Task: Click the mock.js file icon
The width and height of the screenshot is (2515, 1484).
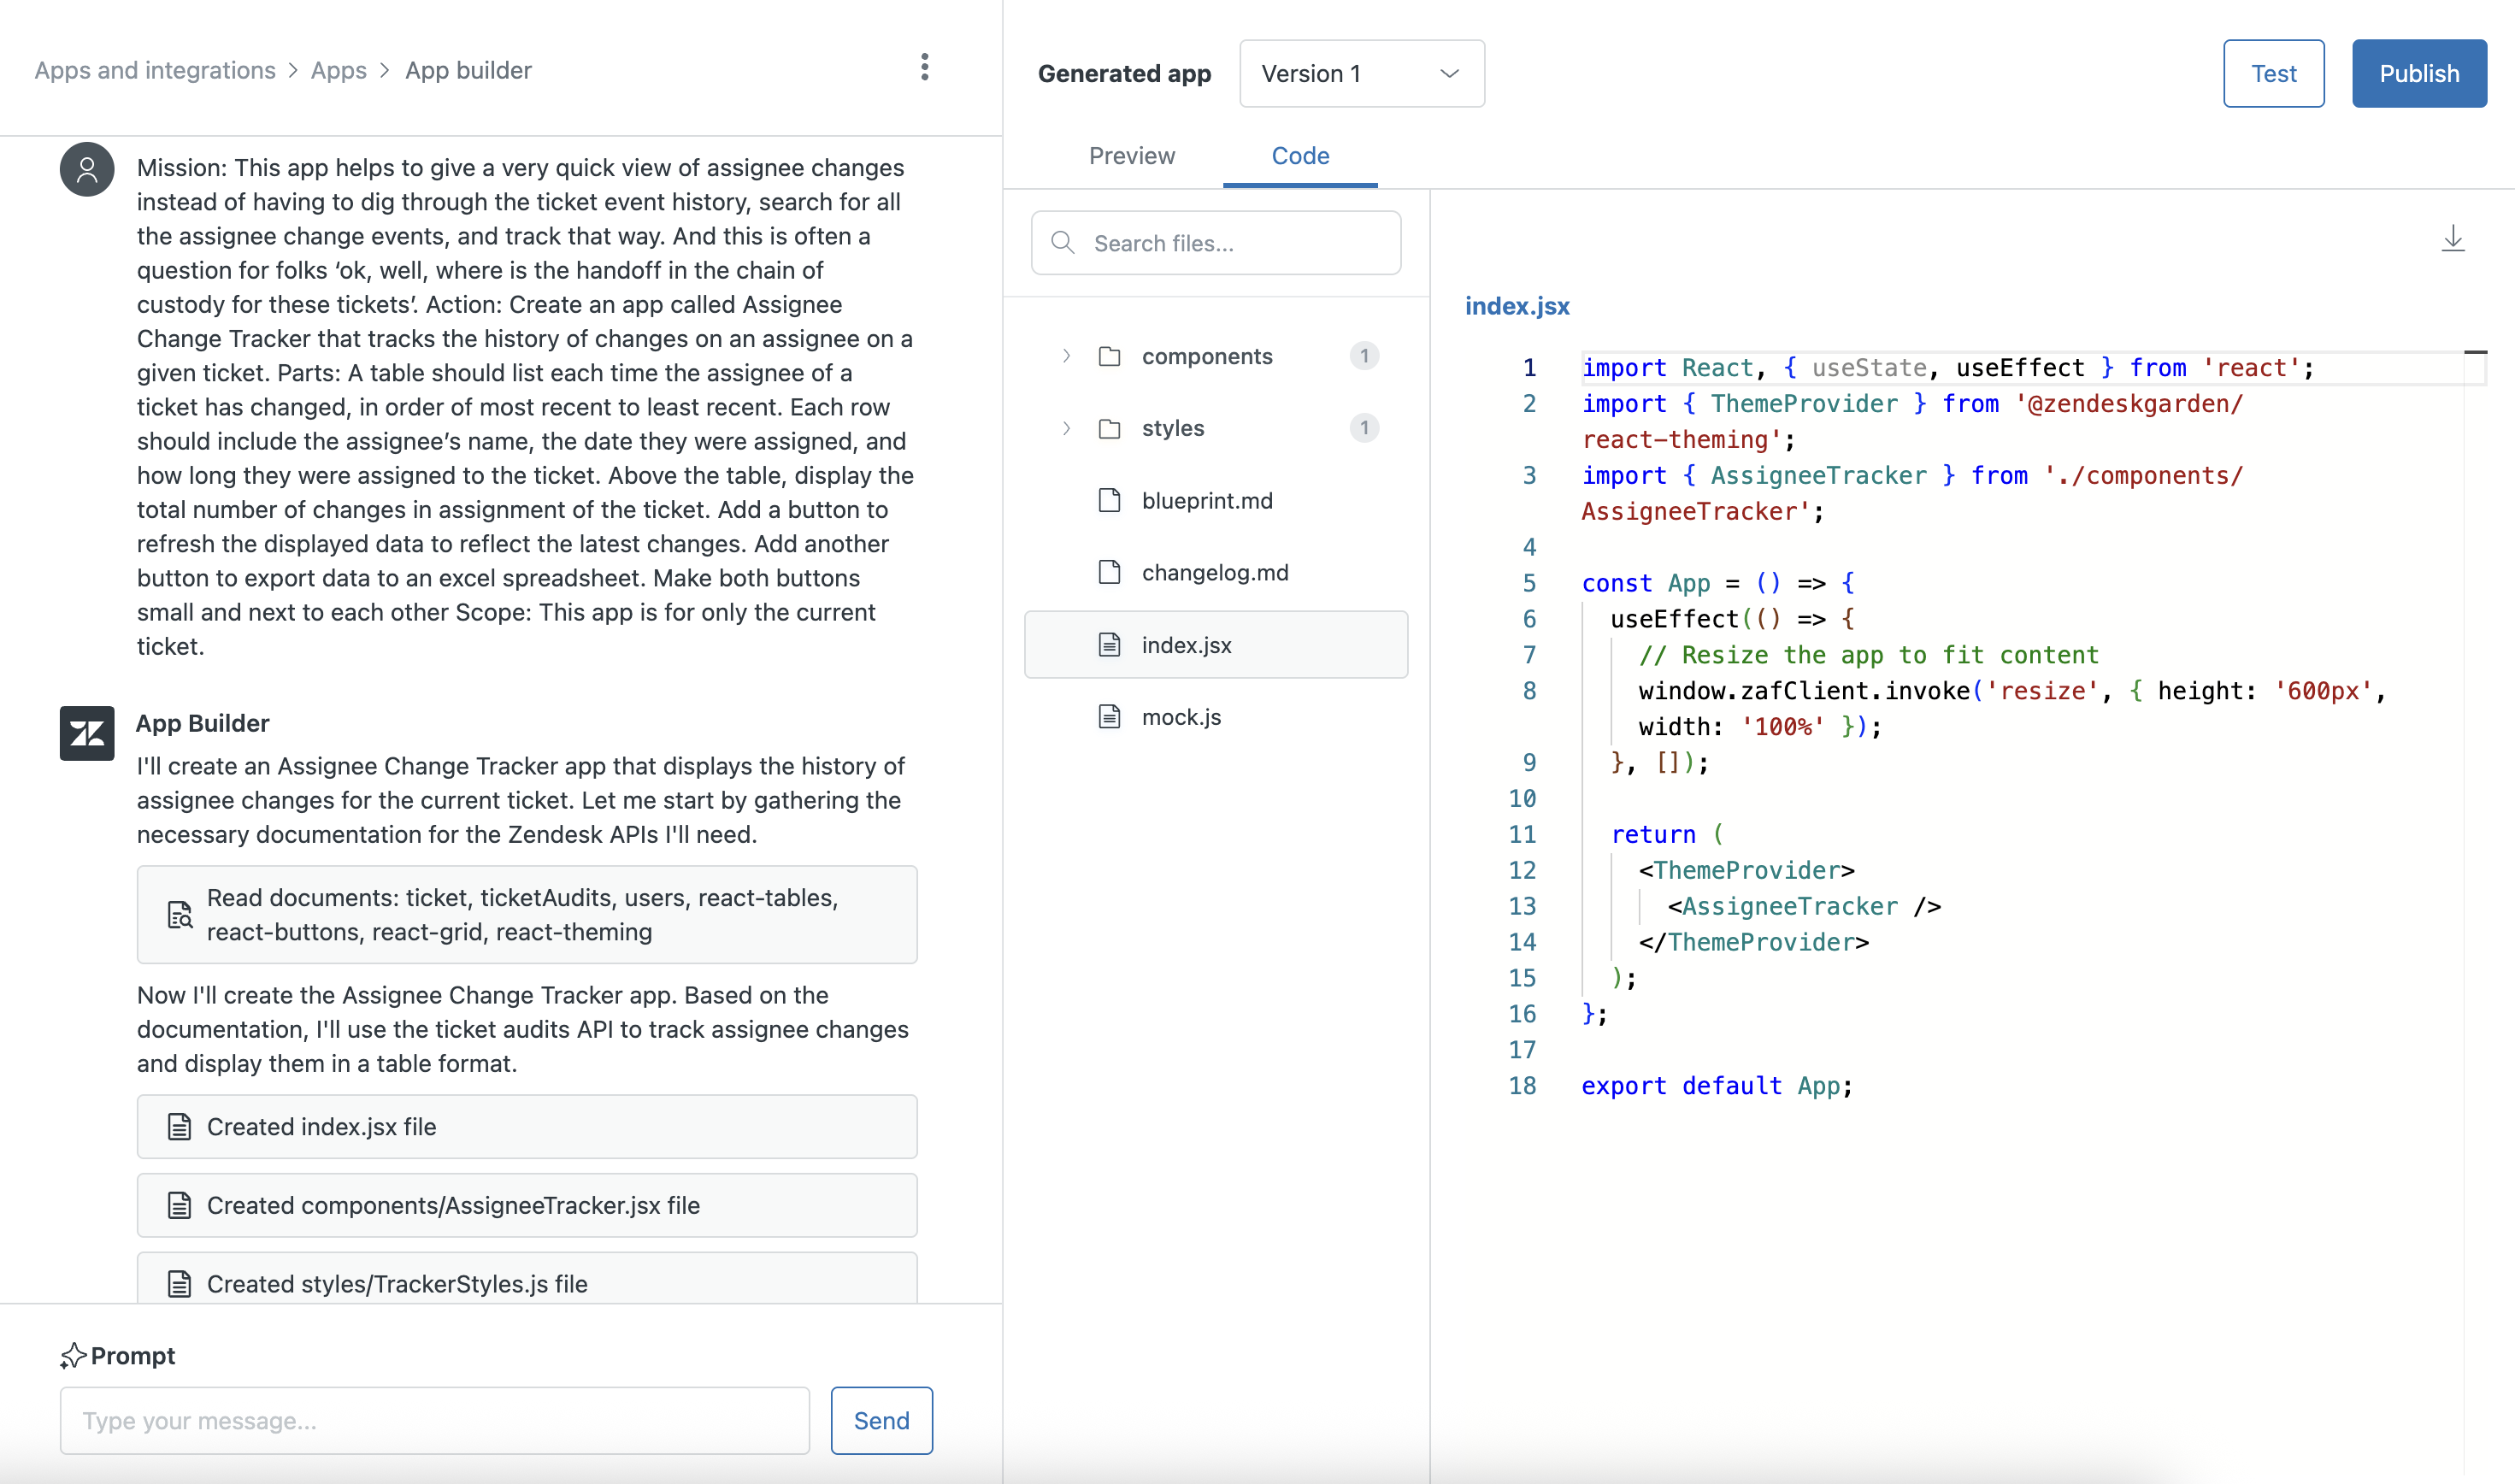Action: 1109,717
